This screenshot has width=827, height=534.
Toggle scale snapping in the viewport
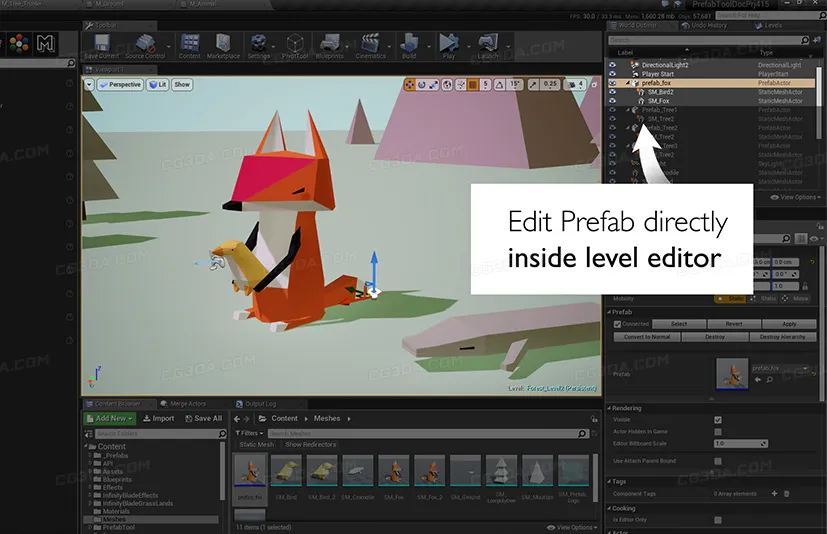click(x=533, y=84)
